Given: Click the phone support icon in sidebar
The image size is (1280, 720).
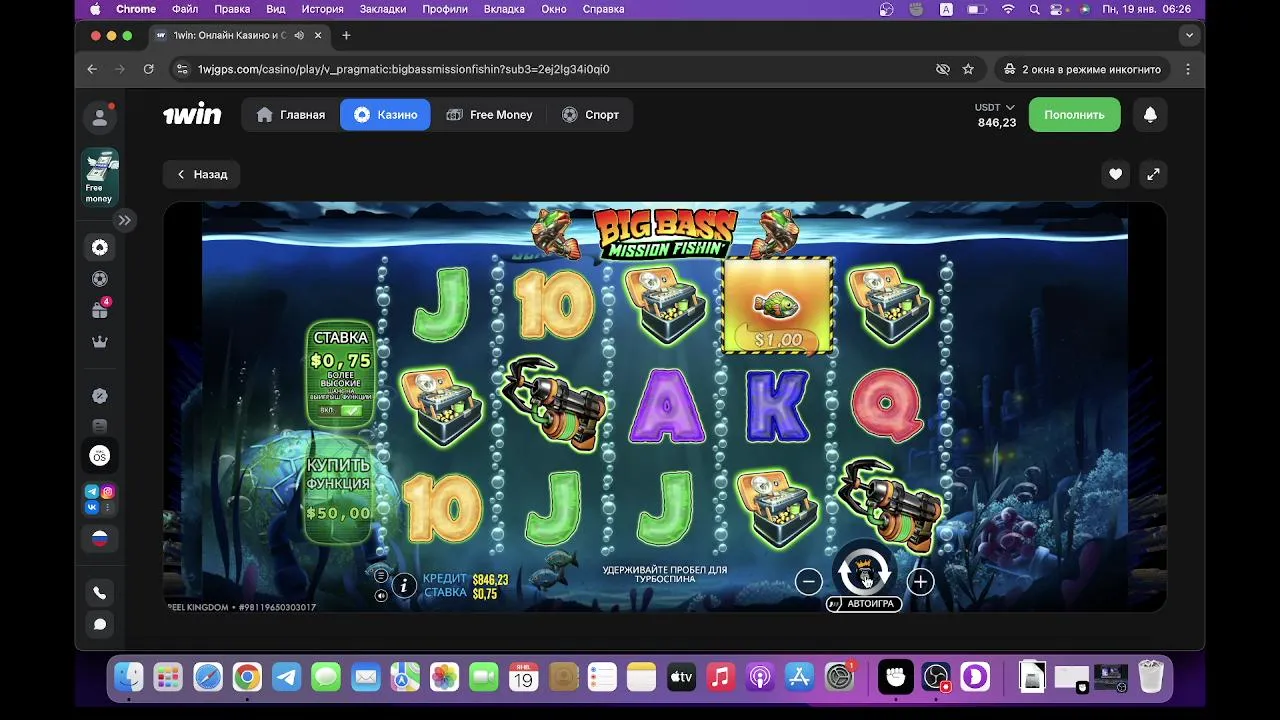Looking at the screenshot, I should (x=100, y=593).
